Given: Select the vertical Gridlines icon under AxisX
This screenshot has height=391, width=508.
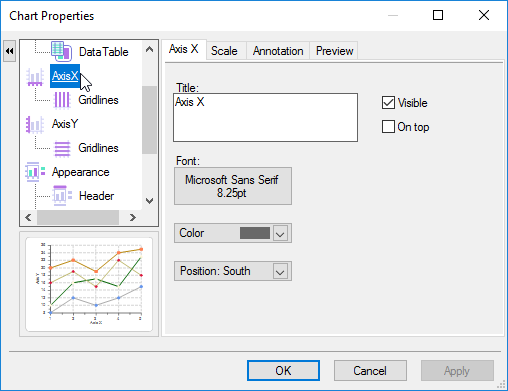Looking at the screenshot, I should [62, 100].
